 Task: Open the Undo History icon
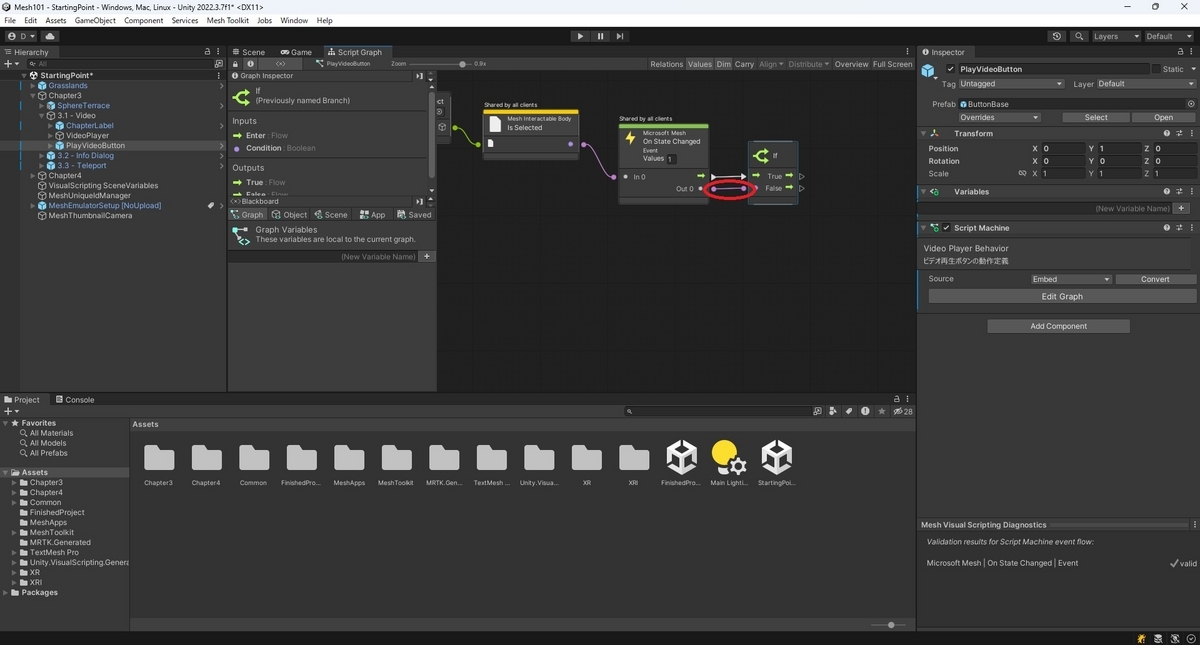pos(1057,36)
